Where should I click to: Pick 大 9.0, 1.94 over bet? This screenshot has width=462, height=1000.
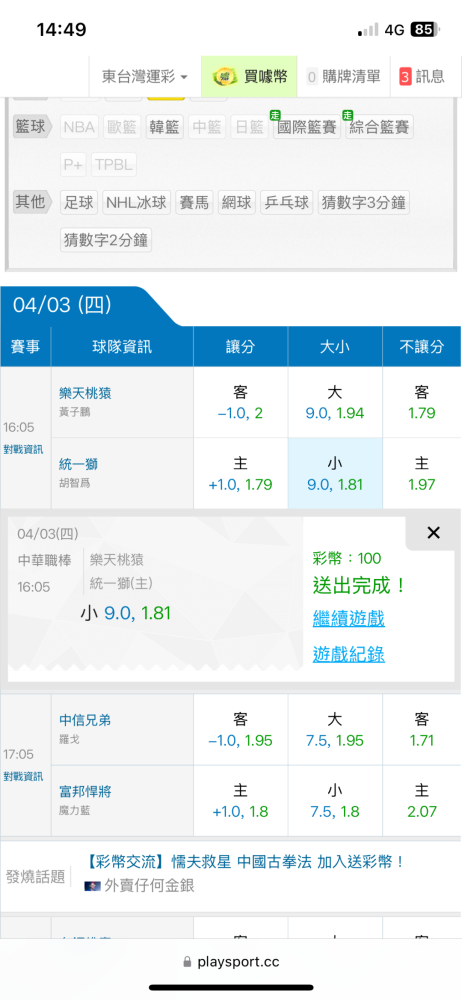click(x=335, y=402)
